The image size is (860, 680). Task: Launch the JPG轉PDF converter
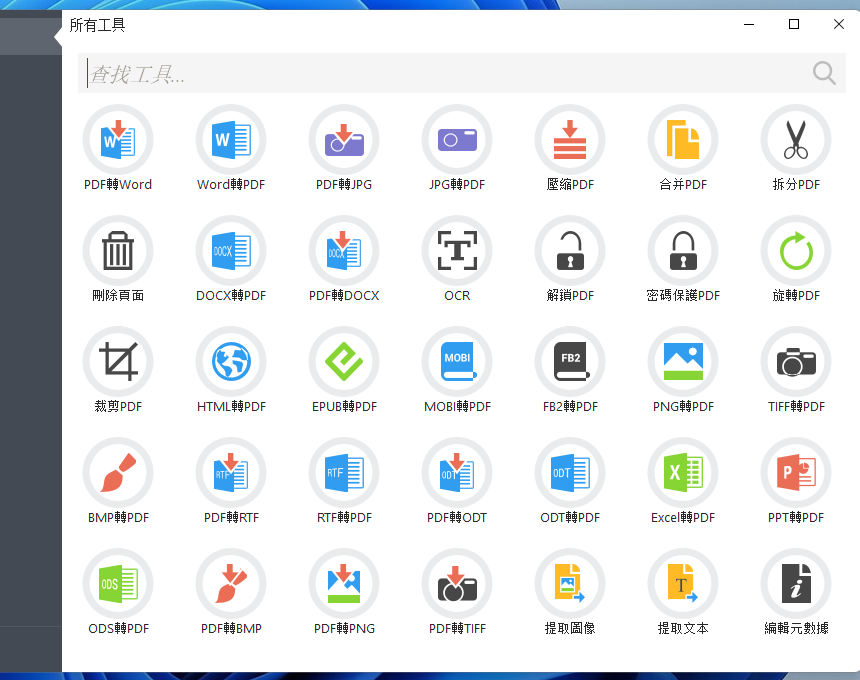click(457, 140)
